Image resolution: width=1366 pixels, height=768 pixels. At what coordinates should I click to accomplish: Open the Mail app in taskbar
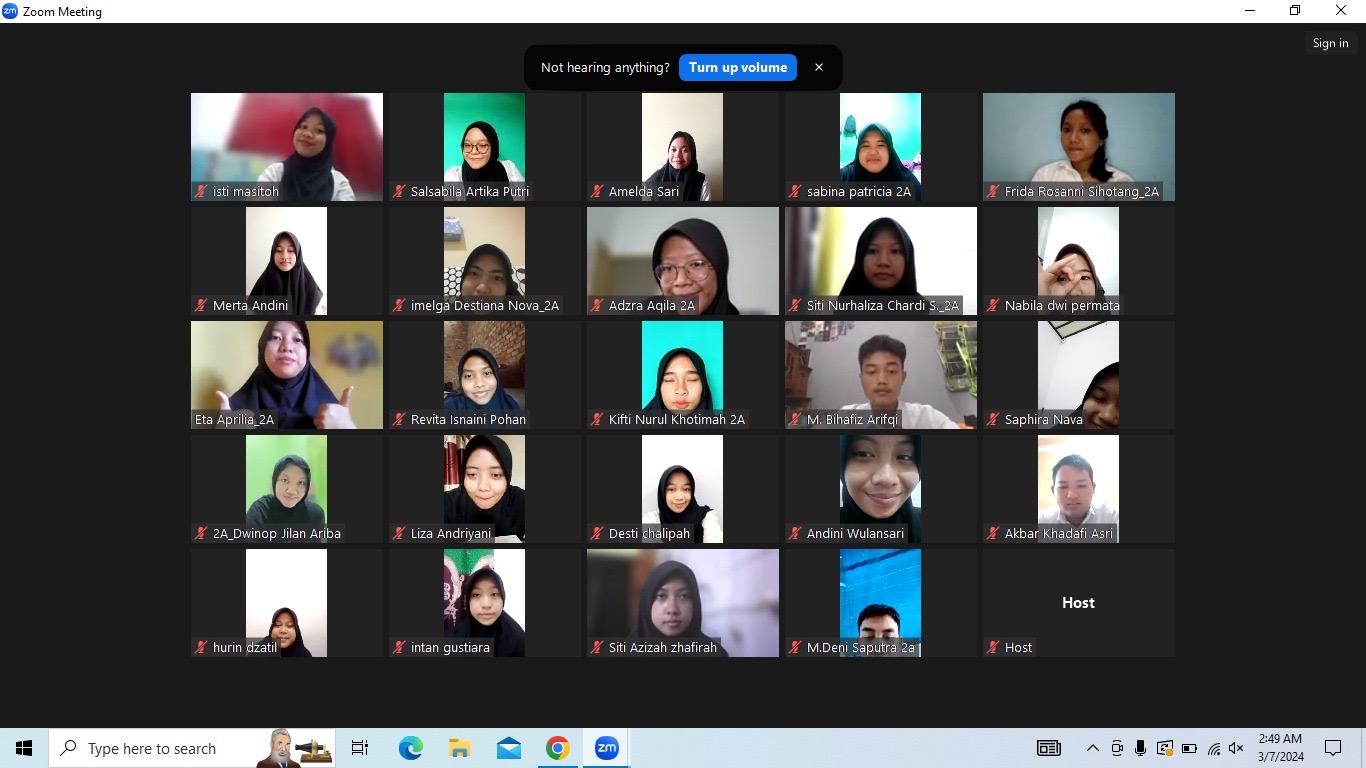click(x=509, y=748)
